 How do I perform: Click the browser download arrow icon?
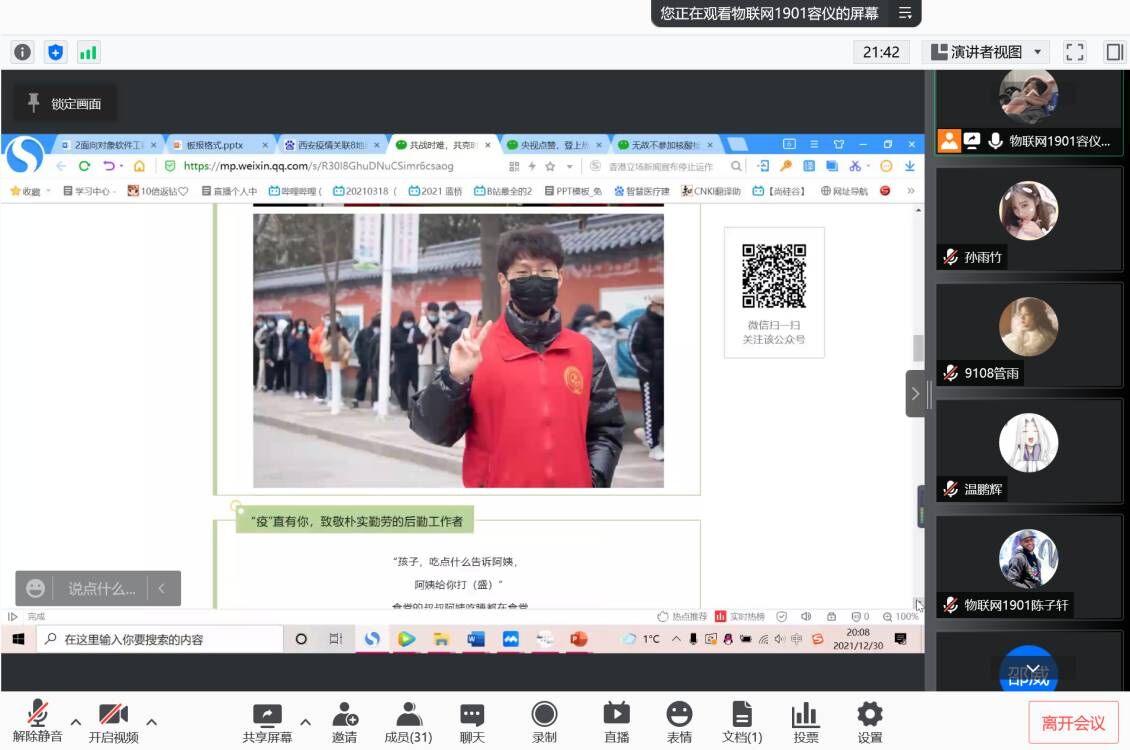pyautogui.click(x=909, y=166)
